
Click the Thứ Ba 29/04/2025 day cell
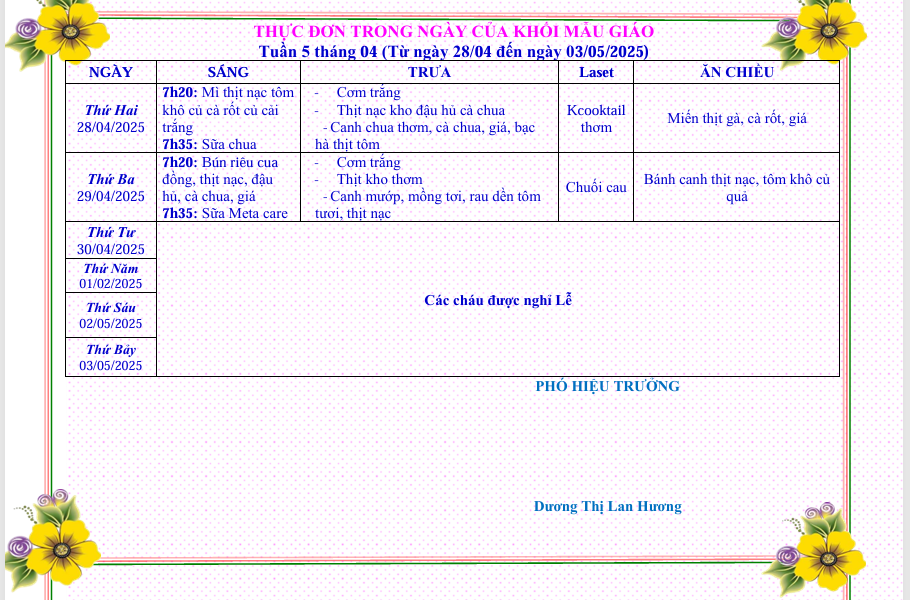pos(111,187)
